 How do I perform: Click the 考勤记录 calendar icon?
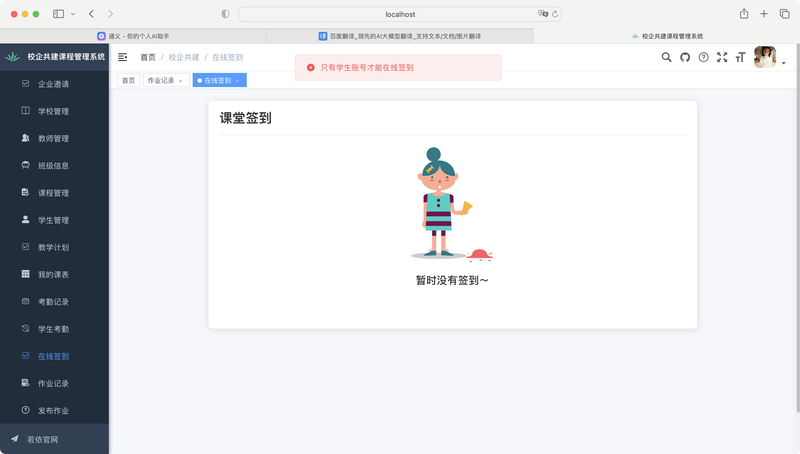26,301
